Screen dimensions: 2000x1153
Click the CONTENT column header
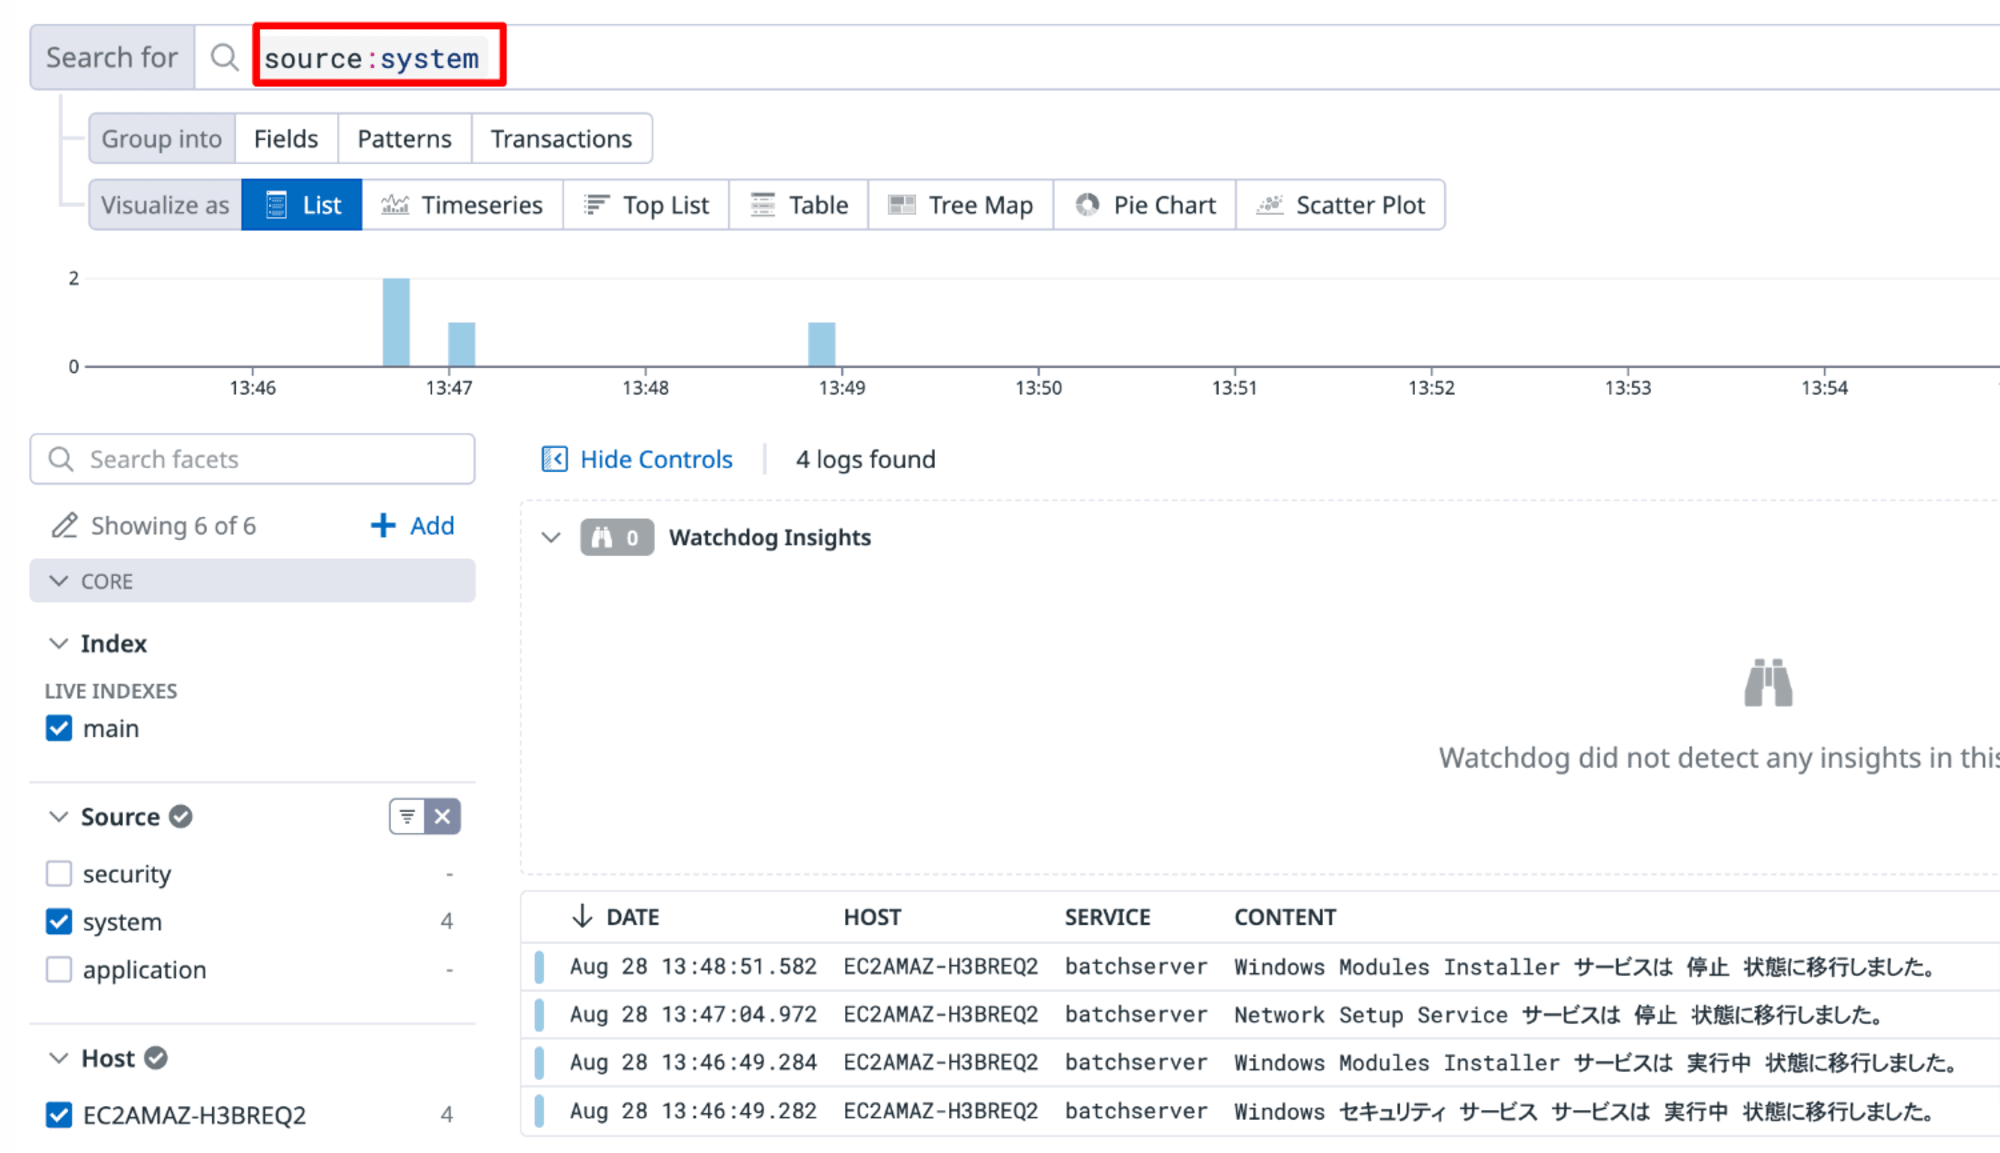pos(1285,917)
